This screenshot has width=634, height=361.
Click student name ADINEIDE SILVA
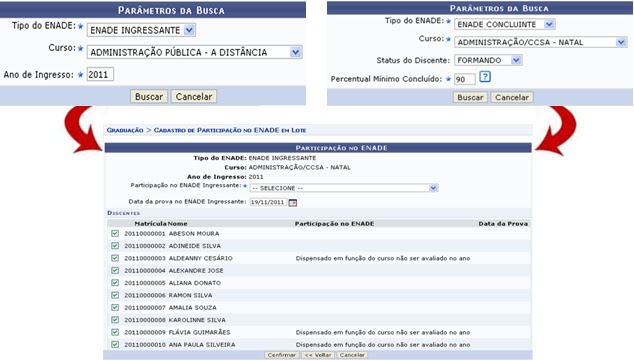pyautogui.click(x=194, y=246)
